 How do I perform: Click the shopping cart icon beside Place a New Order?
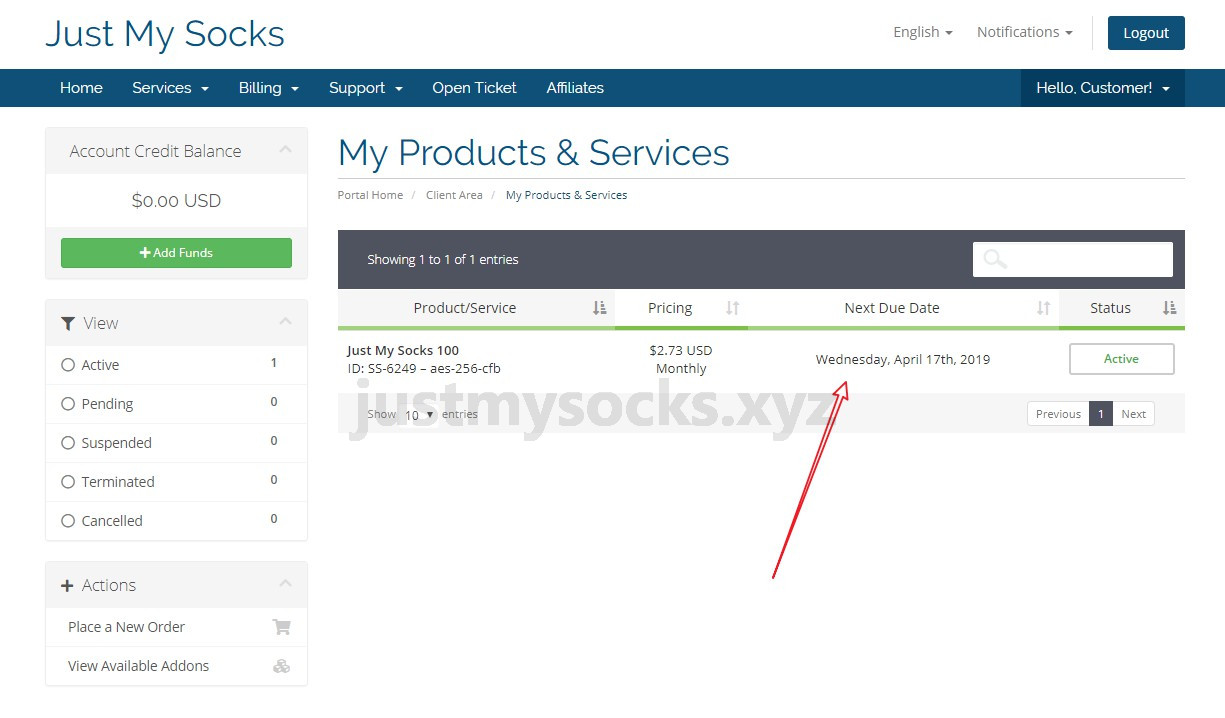coord(282,627)
